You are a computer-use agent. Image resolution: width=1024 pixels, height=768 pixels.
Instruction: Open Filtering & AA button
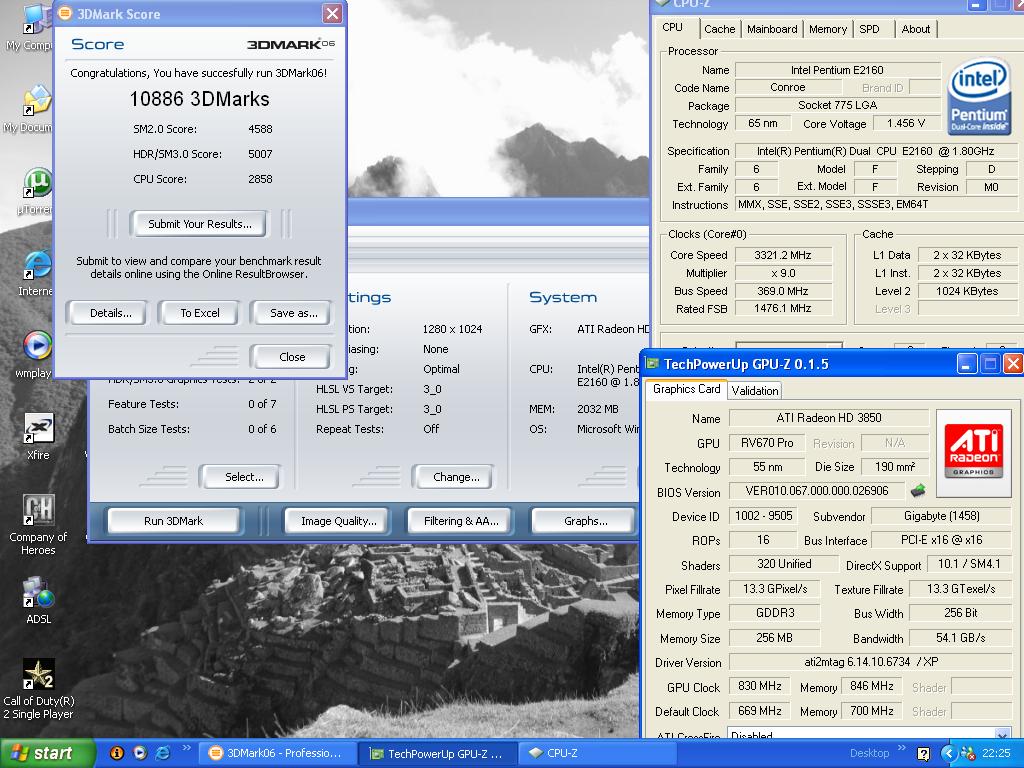pyautogui.click(x=460, y=520)
